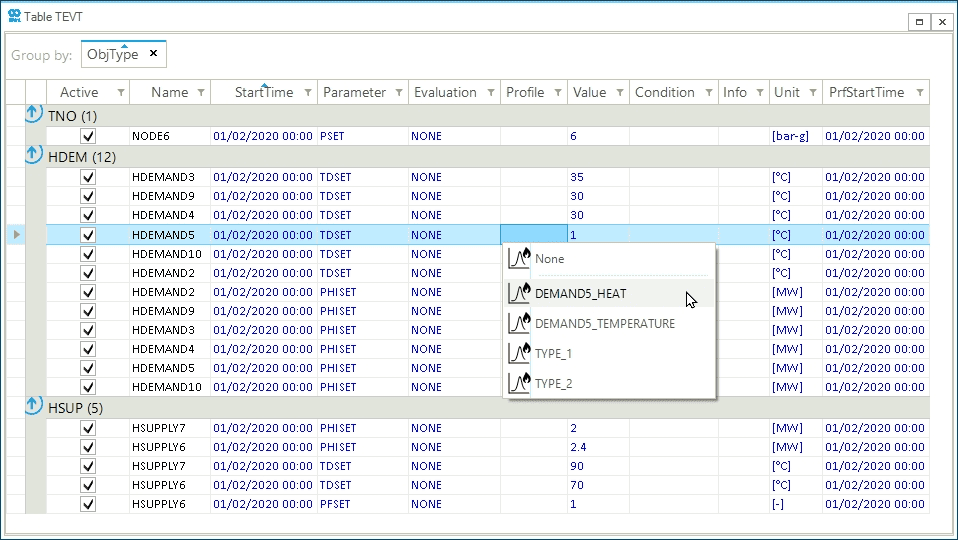
Task: Open the Parameter column filter icon
Action: (x=399, y=93)
